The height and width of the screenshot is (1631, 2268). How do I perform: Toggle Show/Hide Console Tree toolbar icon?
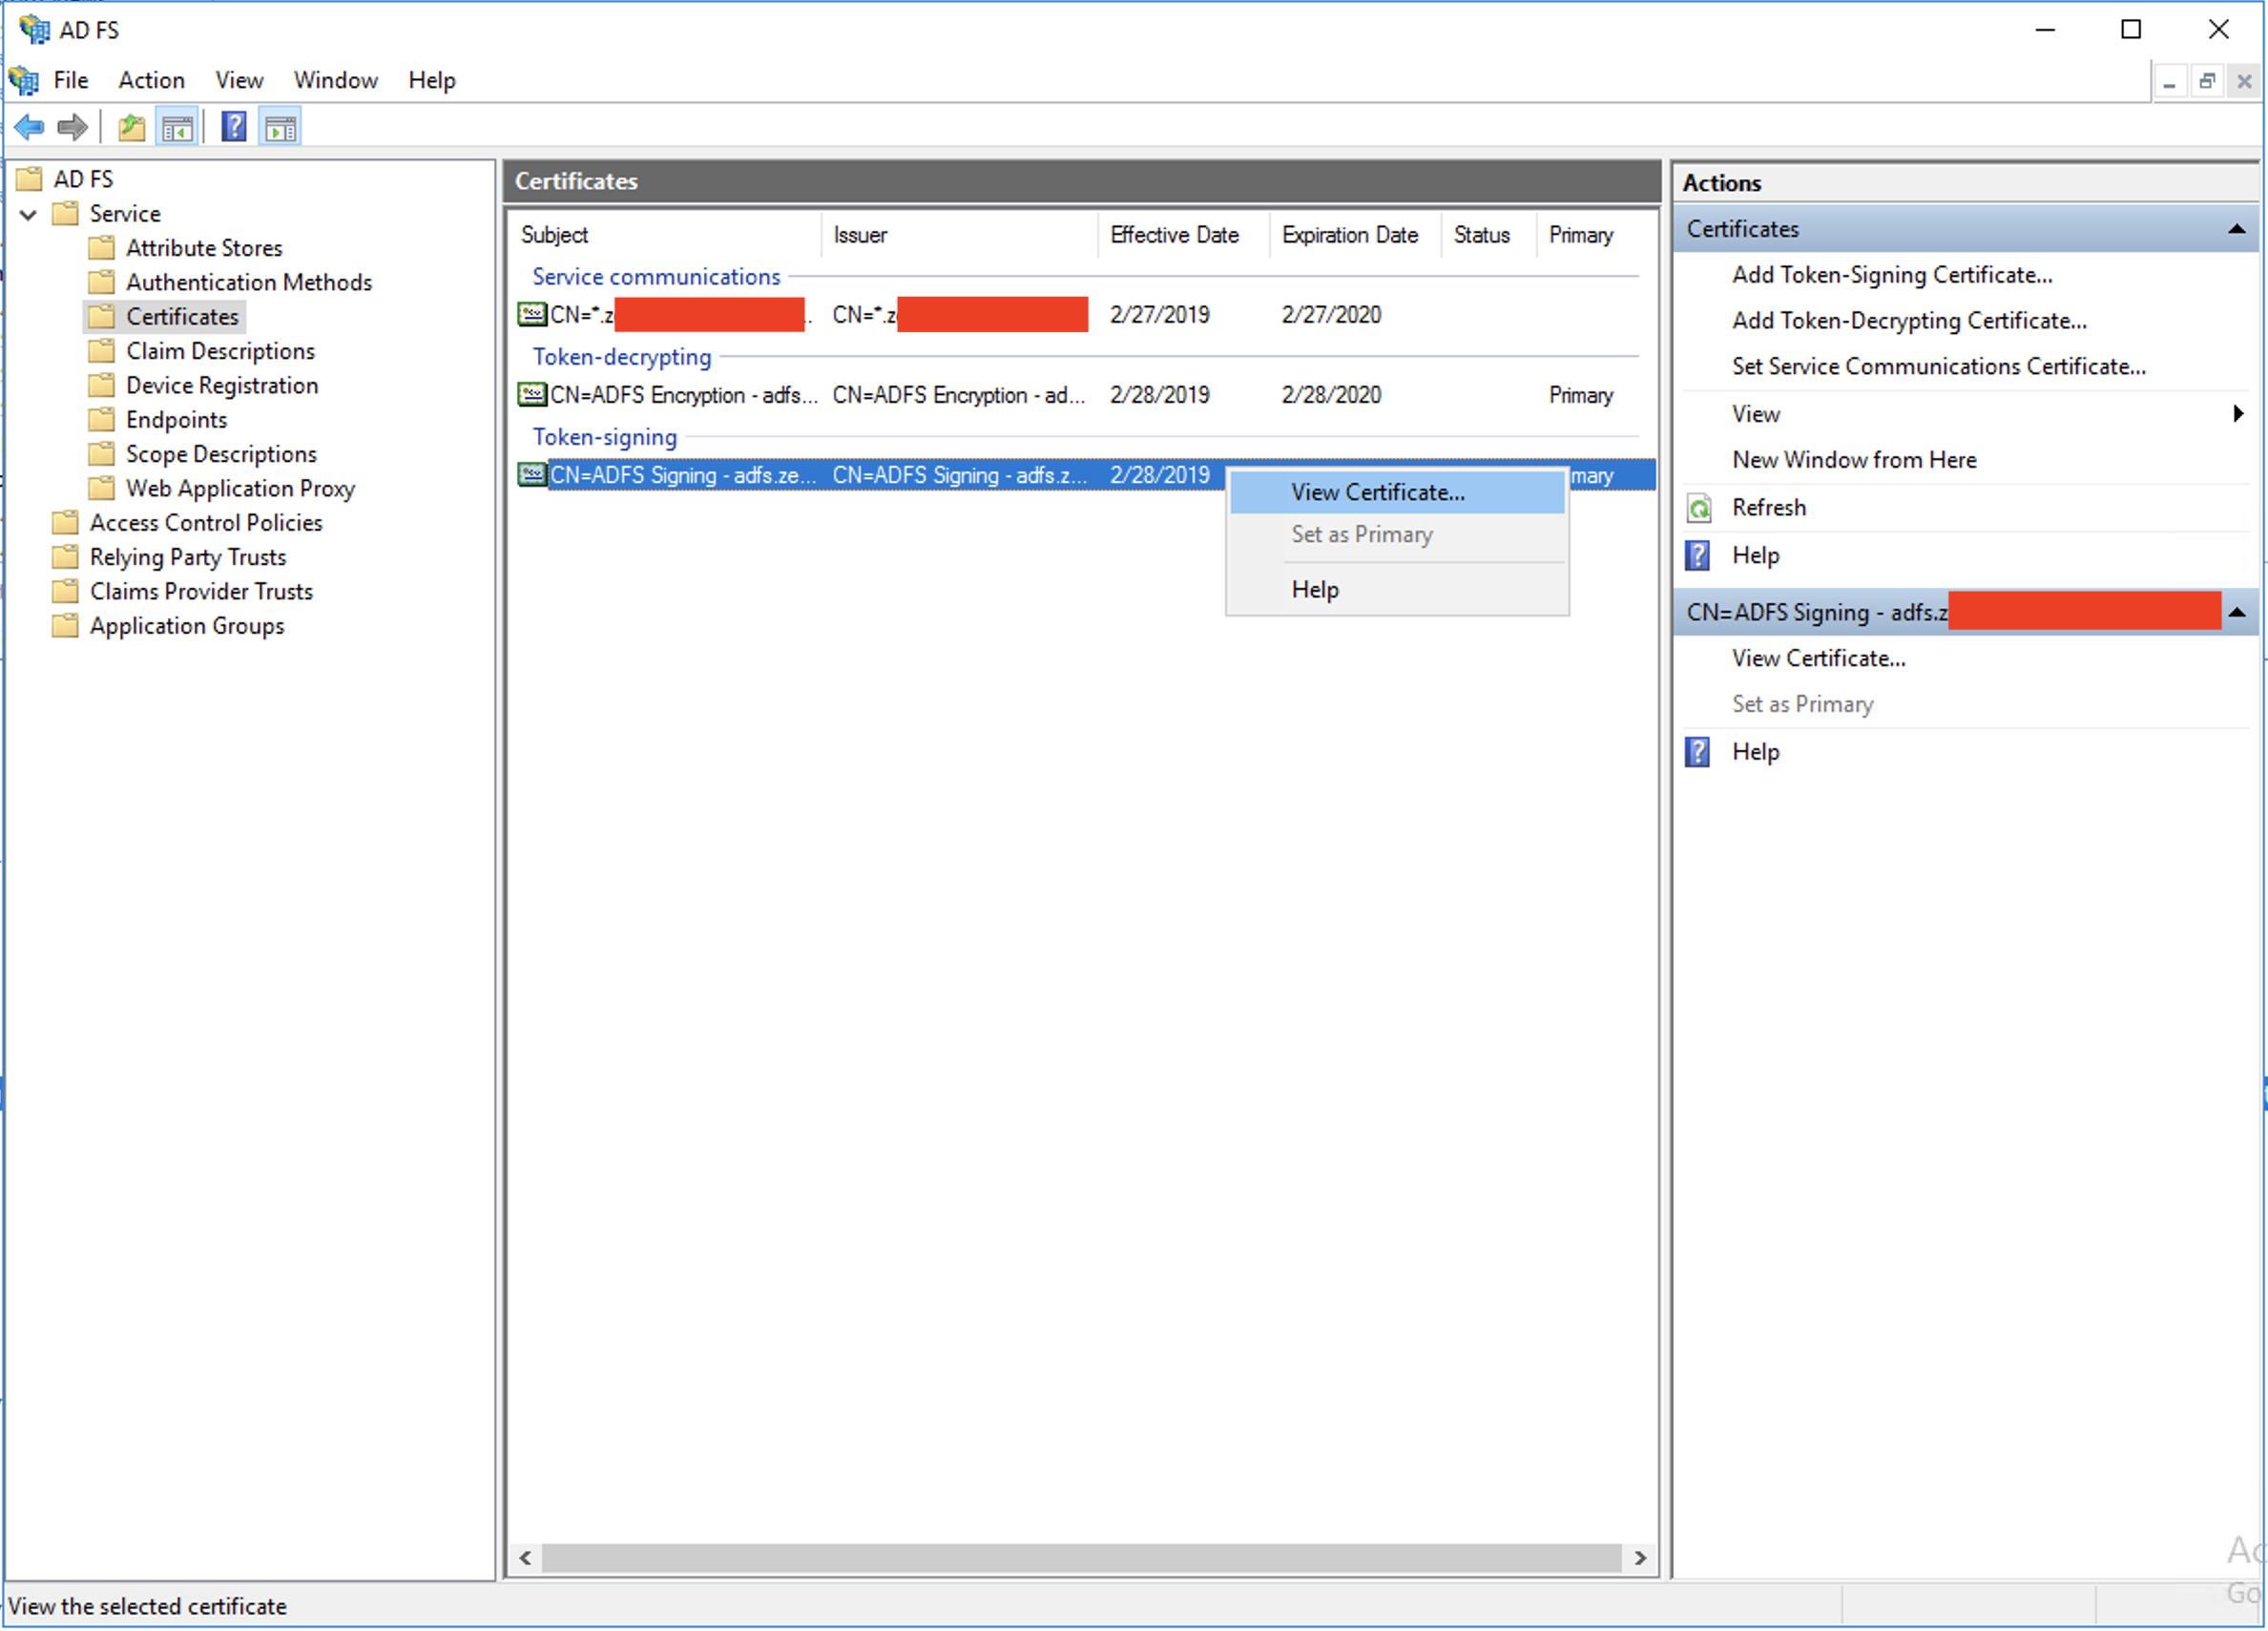(178, 128)
